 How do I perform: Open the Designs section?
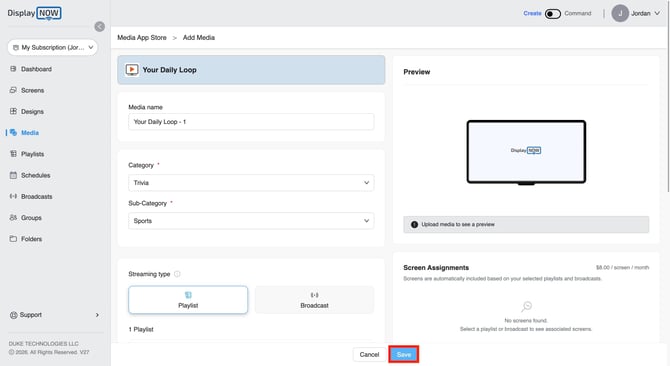click(32, 111)
